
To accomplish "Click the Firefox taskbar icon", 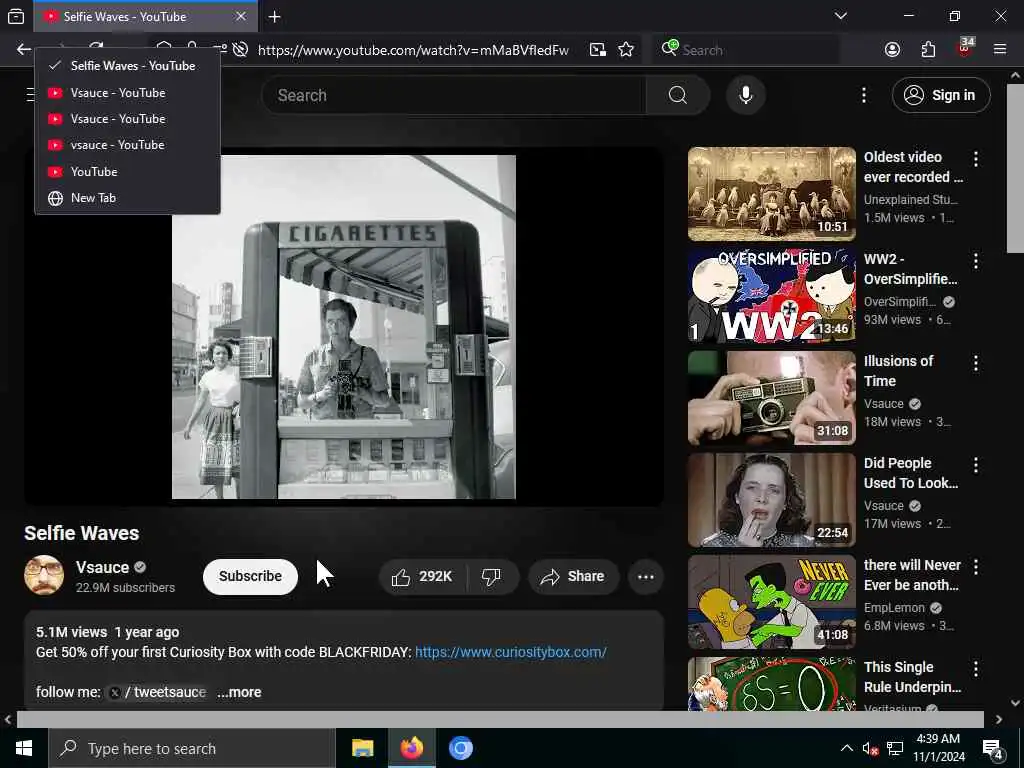I will click(x=411, y=748).
